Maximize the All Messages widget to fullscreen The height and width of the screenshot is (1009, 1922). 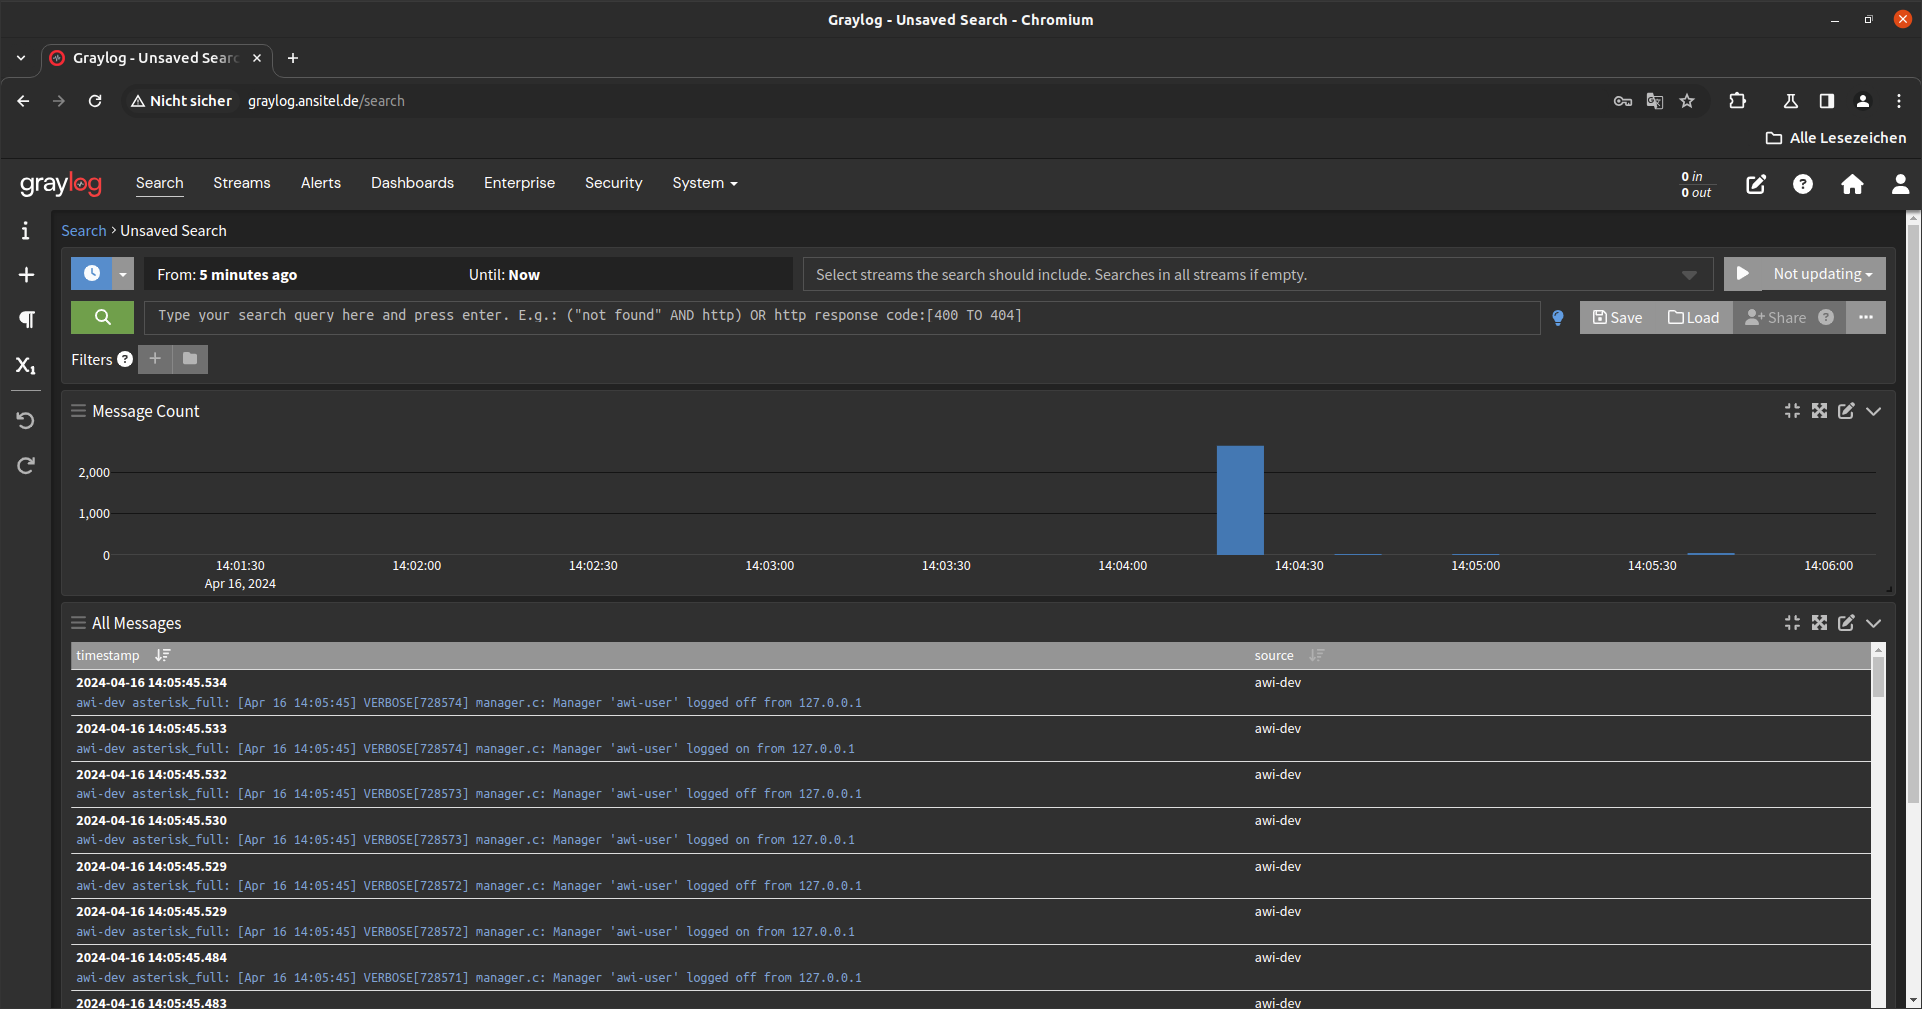[1818, 622]
